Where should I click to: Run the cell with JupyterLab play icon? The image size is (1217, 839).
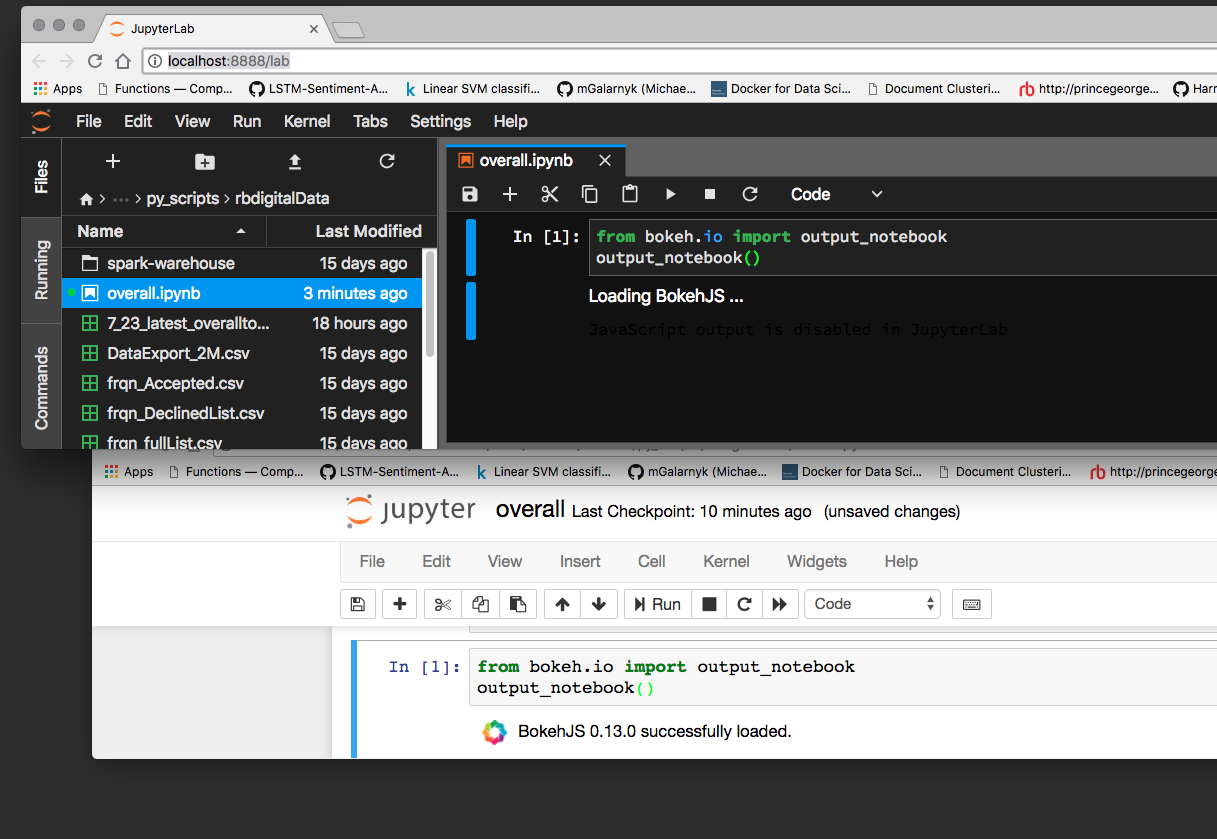pyautogui.click(x=670, y=194)
